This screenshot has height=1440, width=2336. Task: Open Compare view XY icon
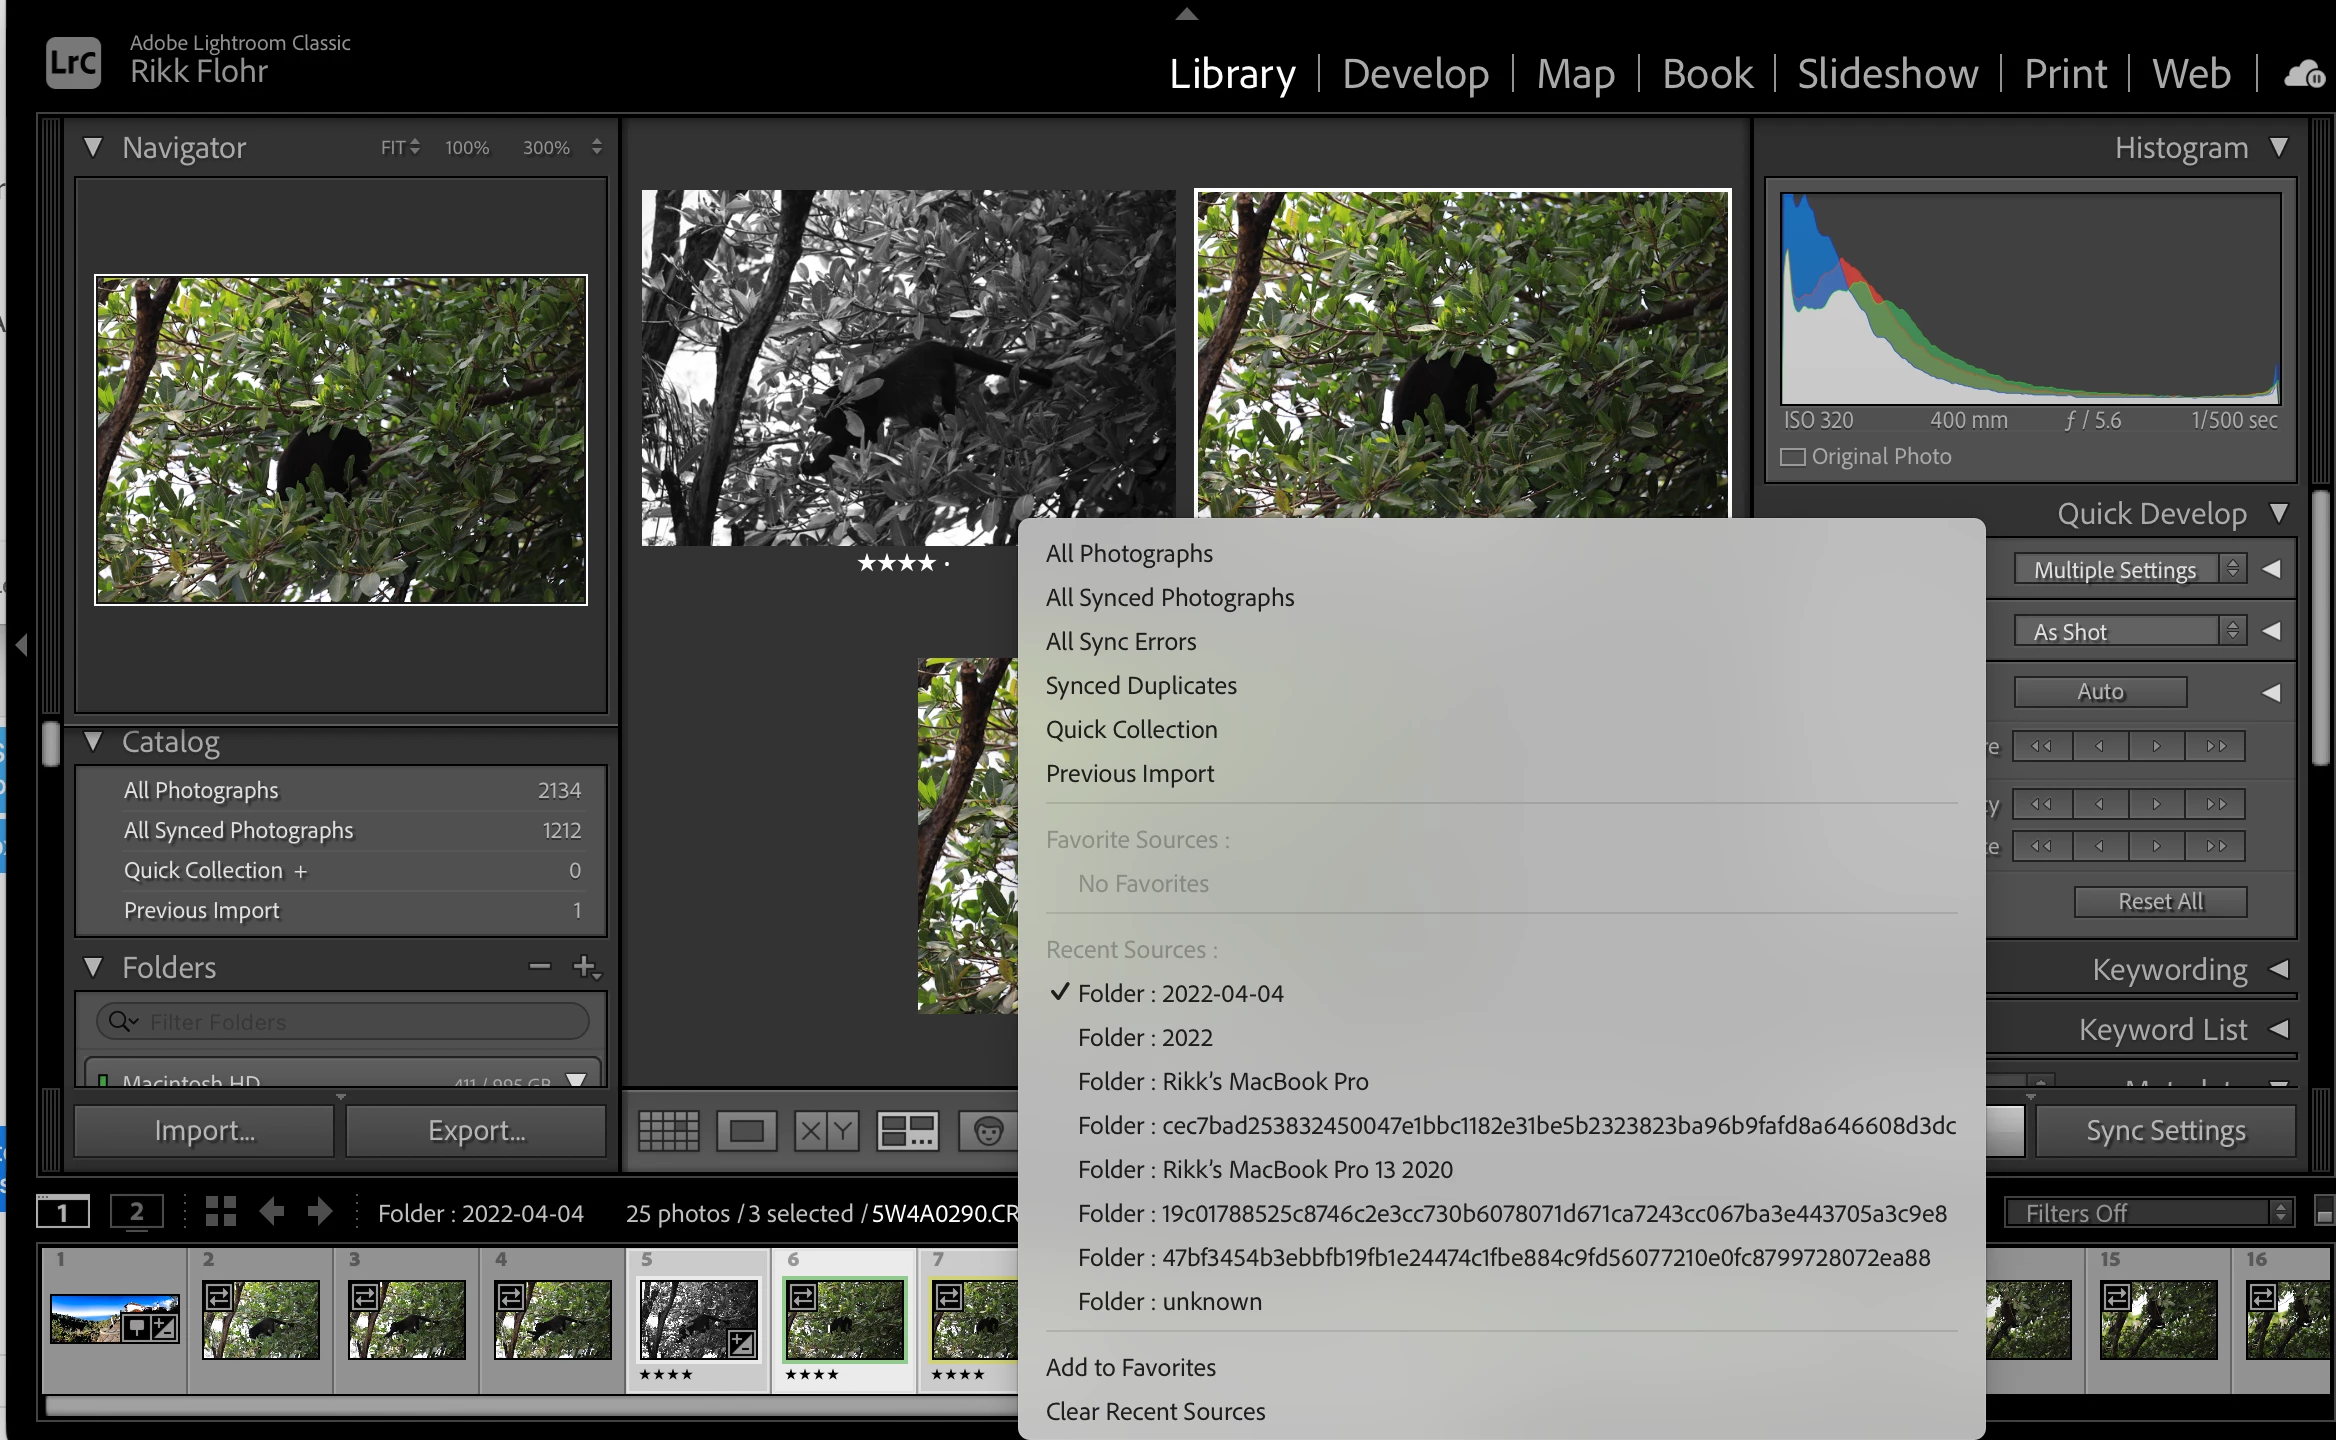826,1131
